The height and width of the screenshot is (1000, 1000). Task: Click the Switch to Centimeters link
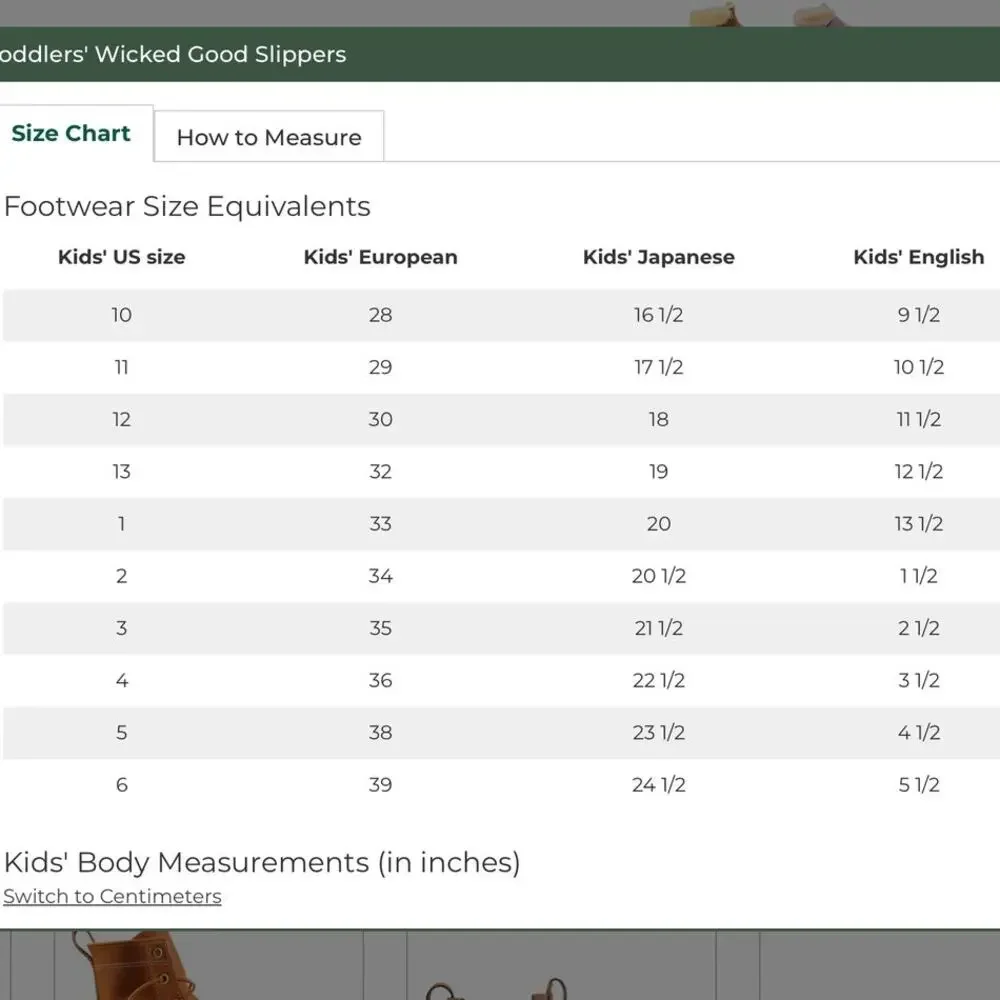(x=112, y=896)
